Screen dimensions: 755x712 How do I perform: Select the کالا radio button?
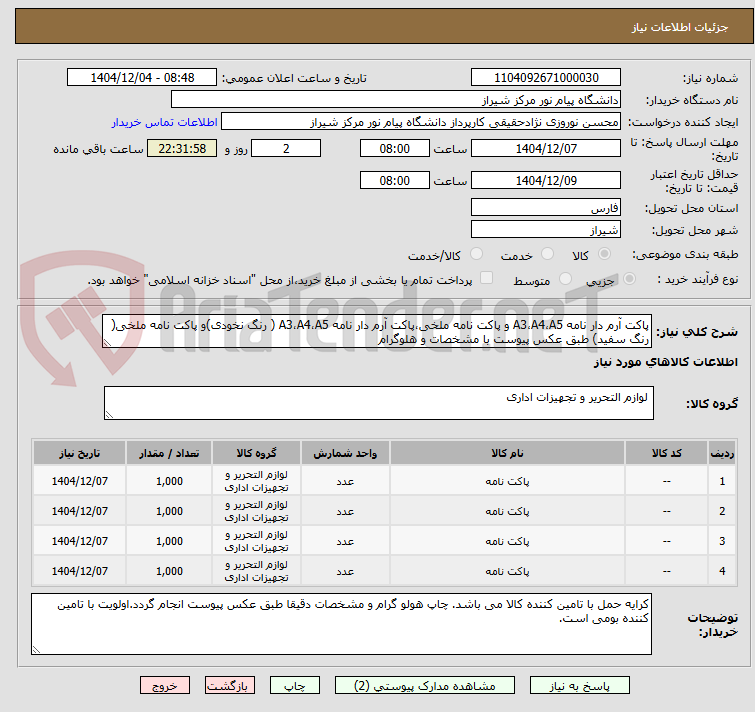(604, 254)
